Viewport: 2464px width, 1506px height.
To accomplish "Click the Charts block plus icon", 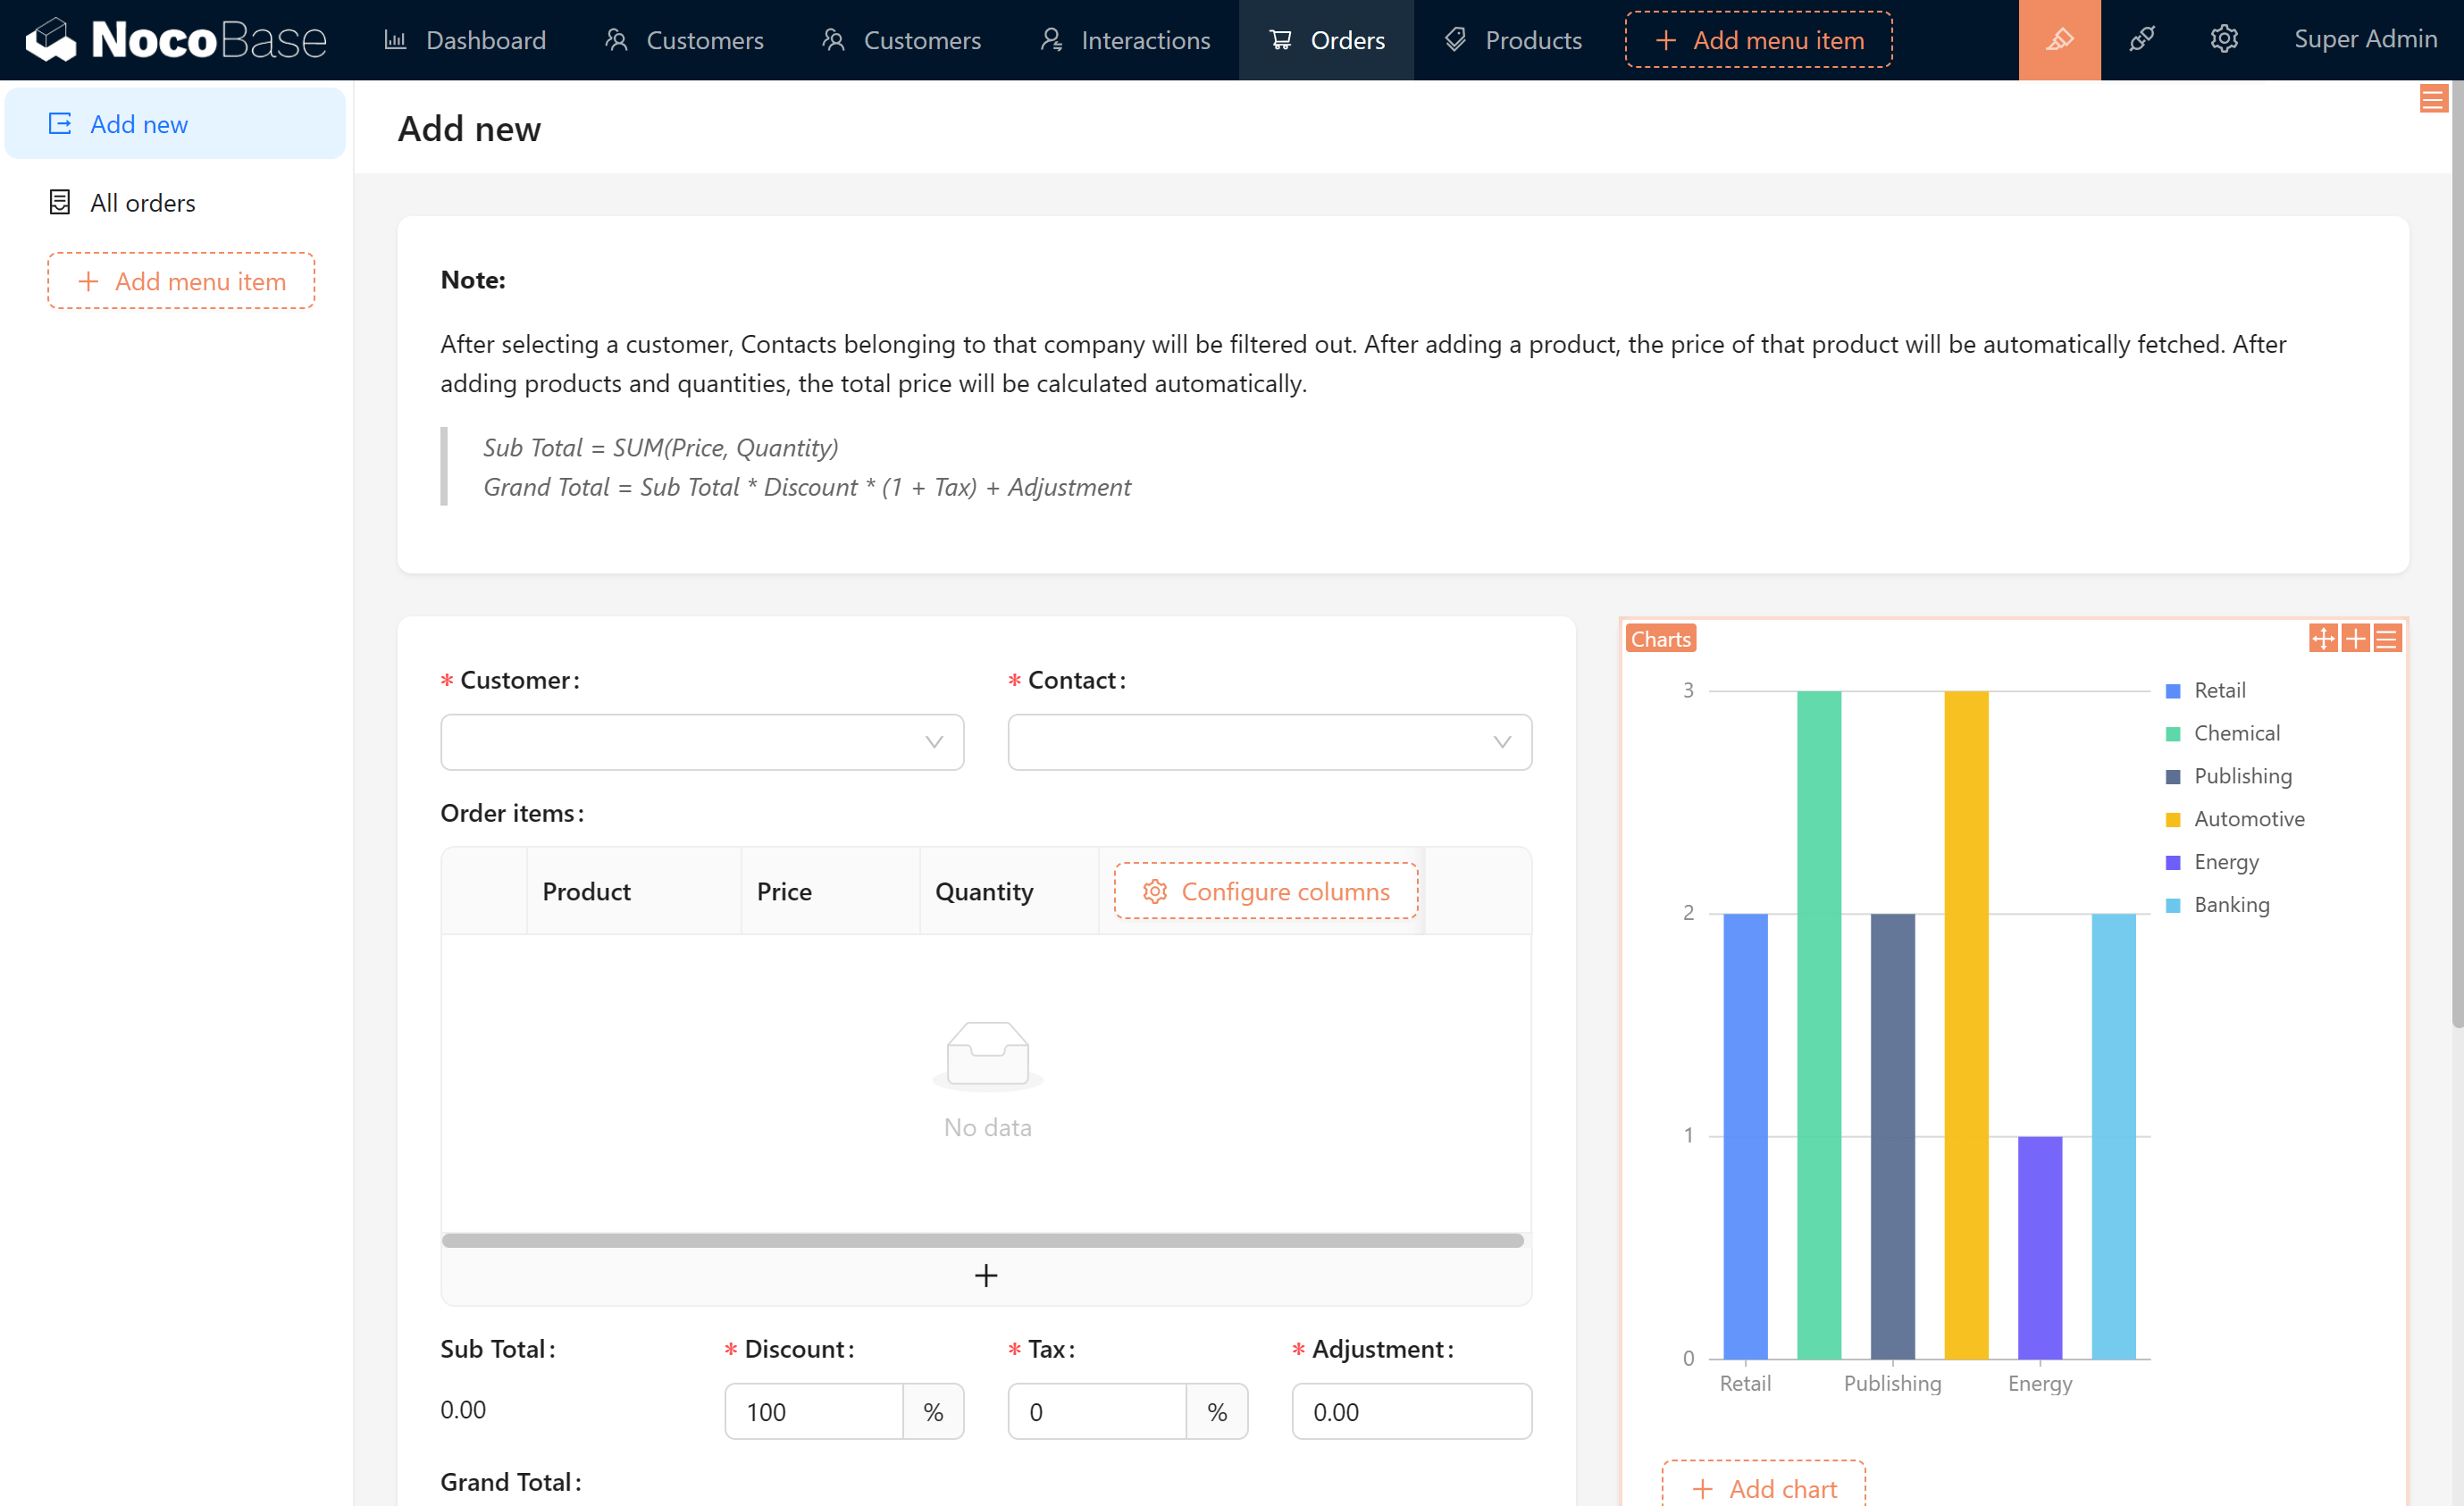I will click(x=2354, y=638).
